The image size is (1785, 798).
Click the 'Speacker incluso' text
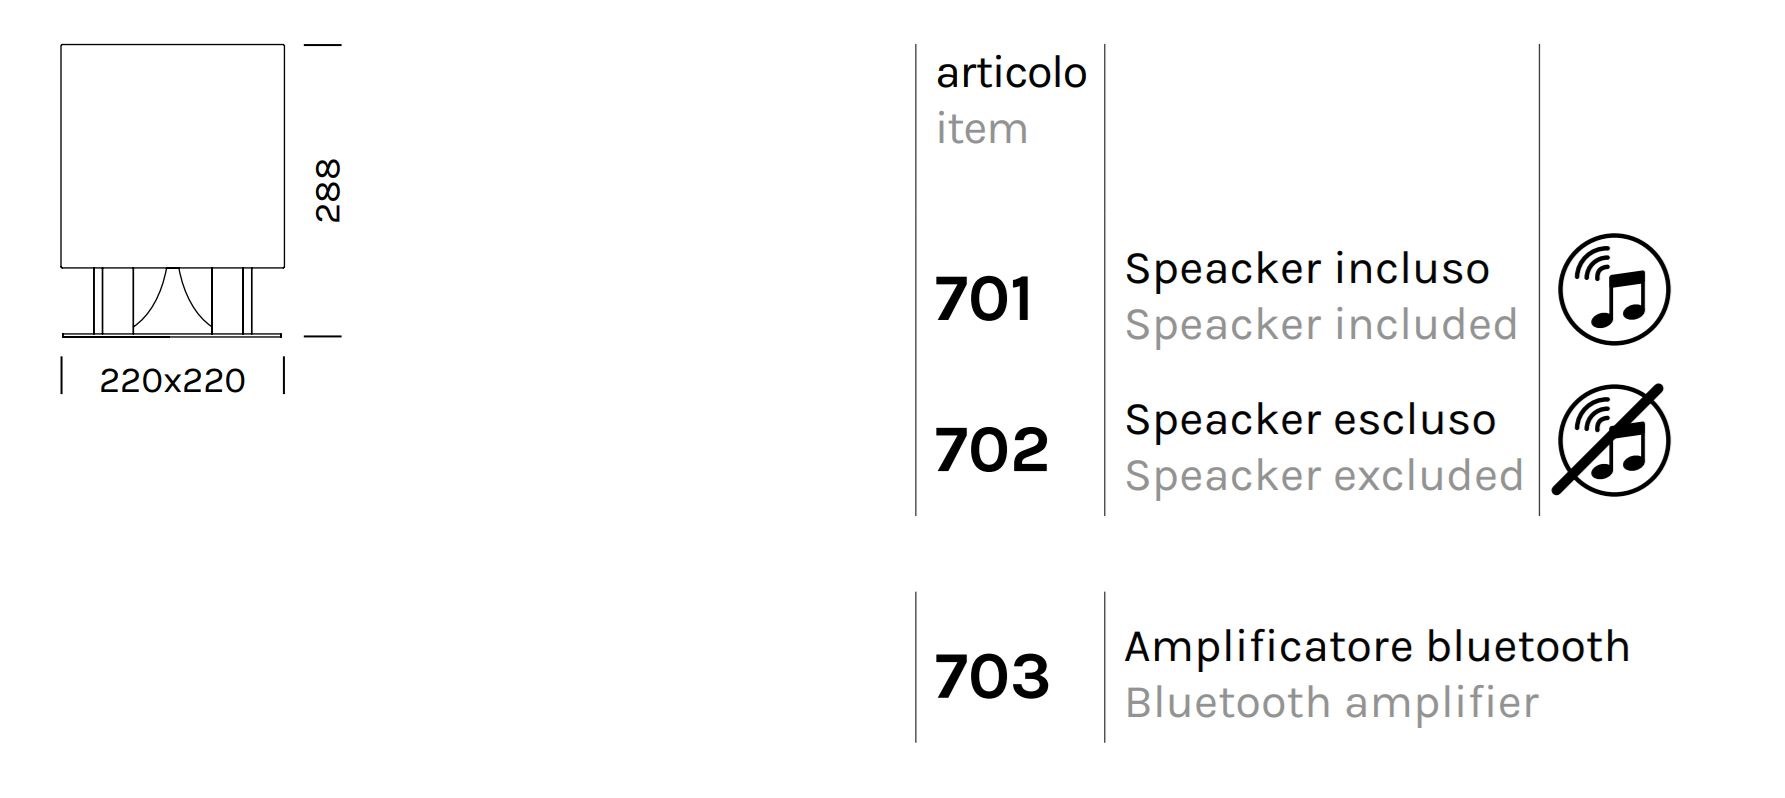1307,269
